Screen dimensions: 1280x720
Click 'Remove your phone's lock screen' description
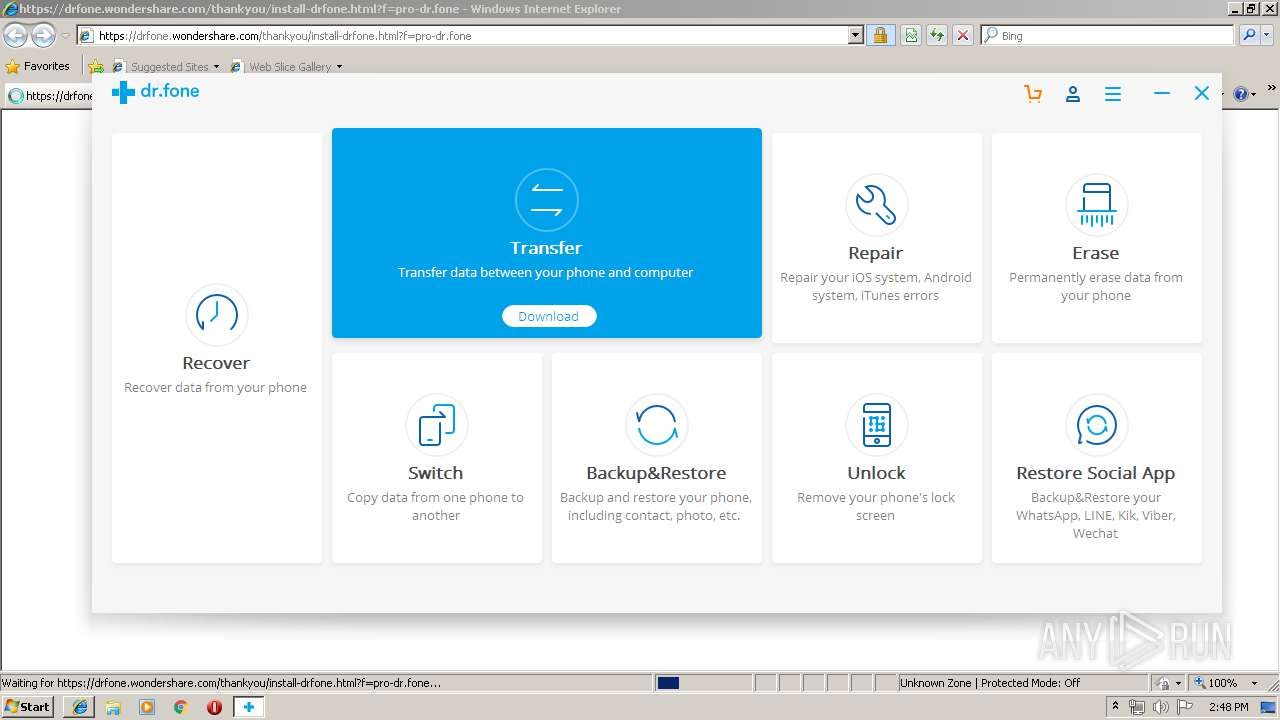pyautogui.click(x=876, y=507)
